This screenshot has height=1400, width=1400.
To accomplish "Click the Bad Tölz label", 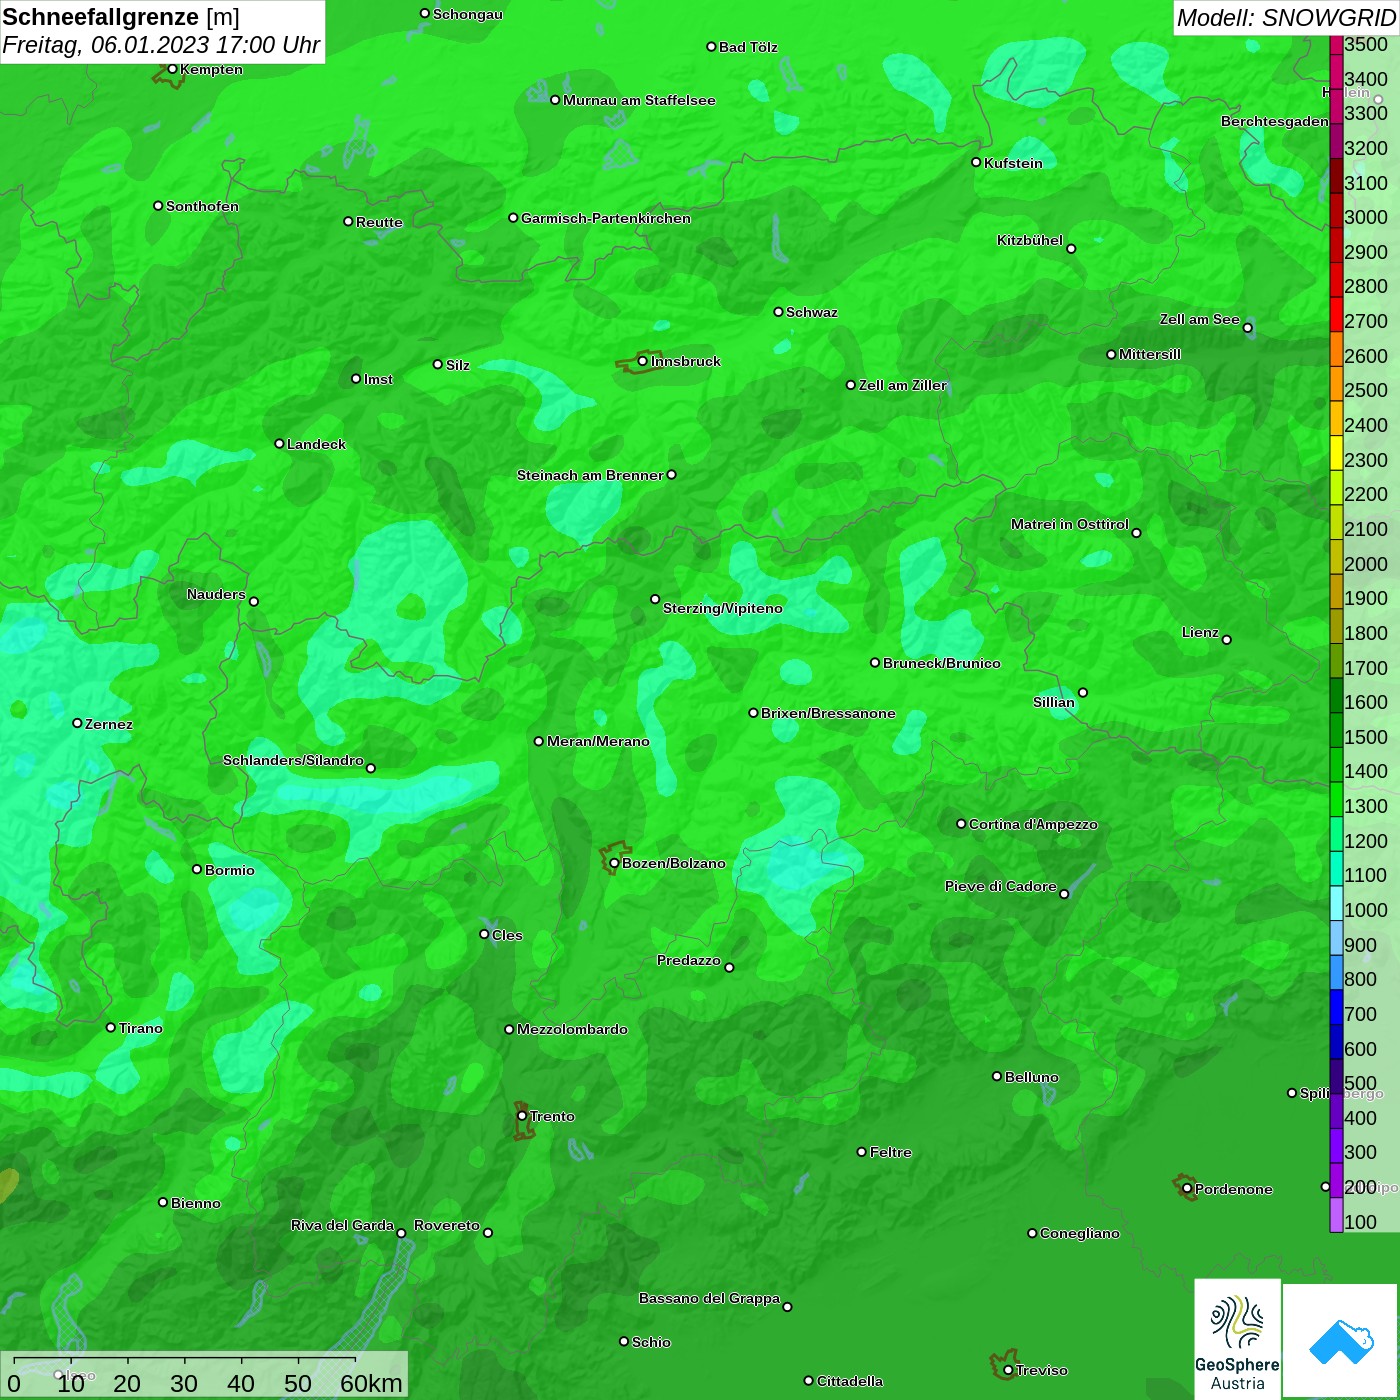I will [748, 47].
